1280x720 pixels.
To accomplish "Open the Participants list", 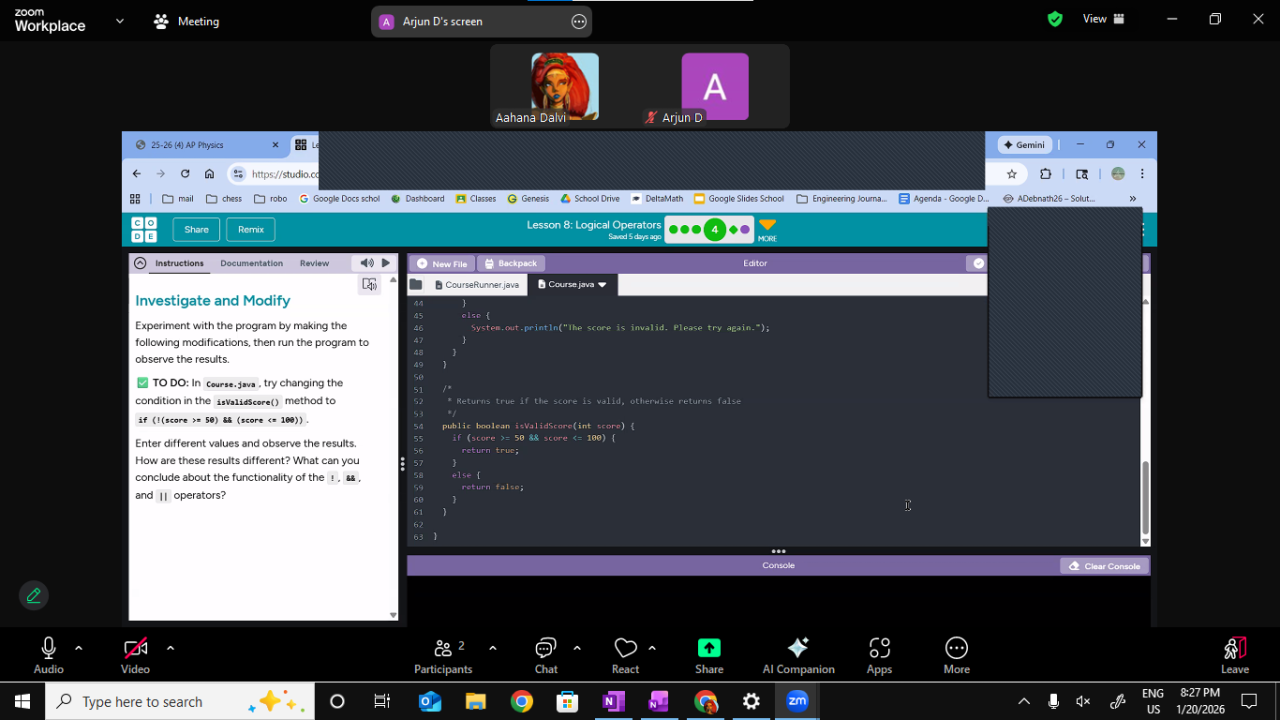I will (x=443, y=649).
